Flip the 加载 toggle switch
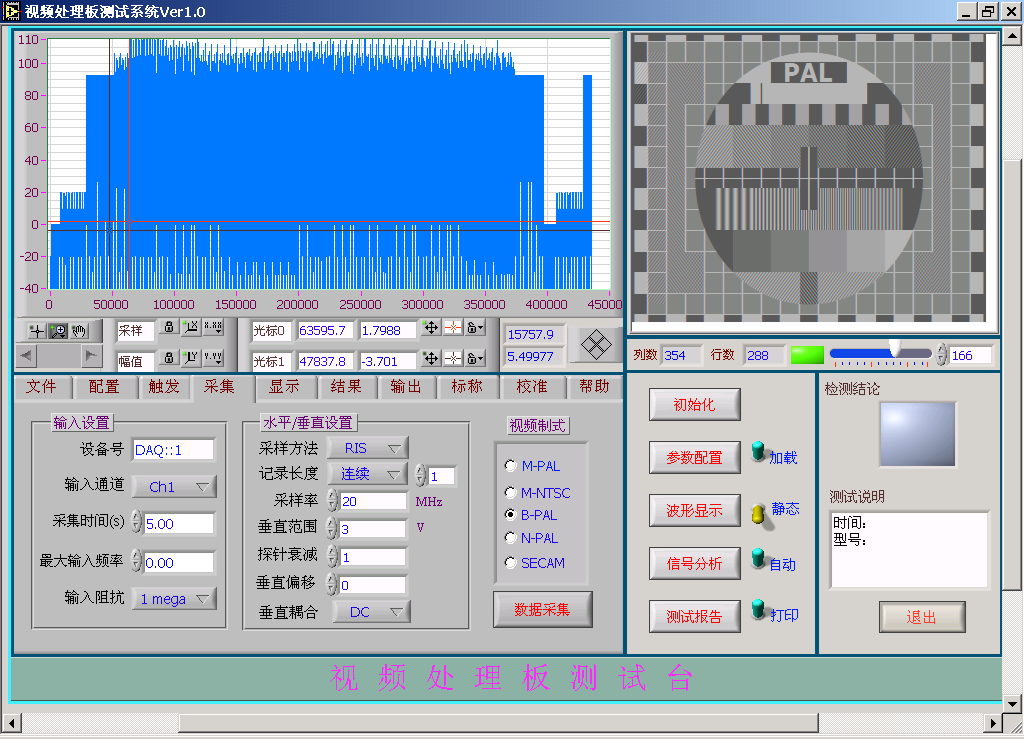 pyautogui.click(x=757, y=453)
